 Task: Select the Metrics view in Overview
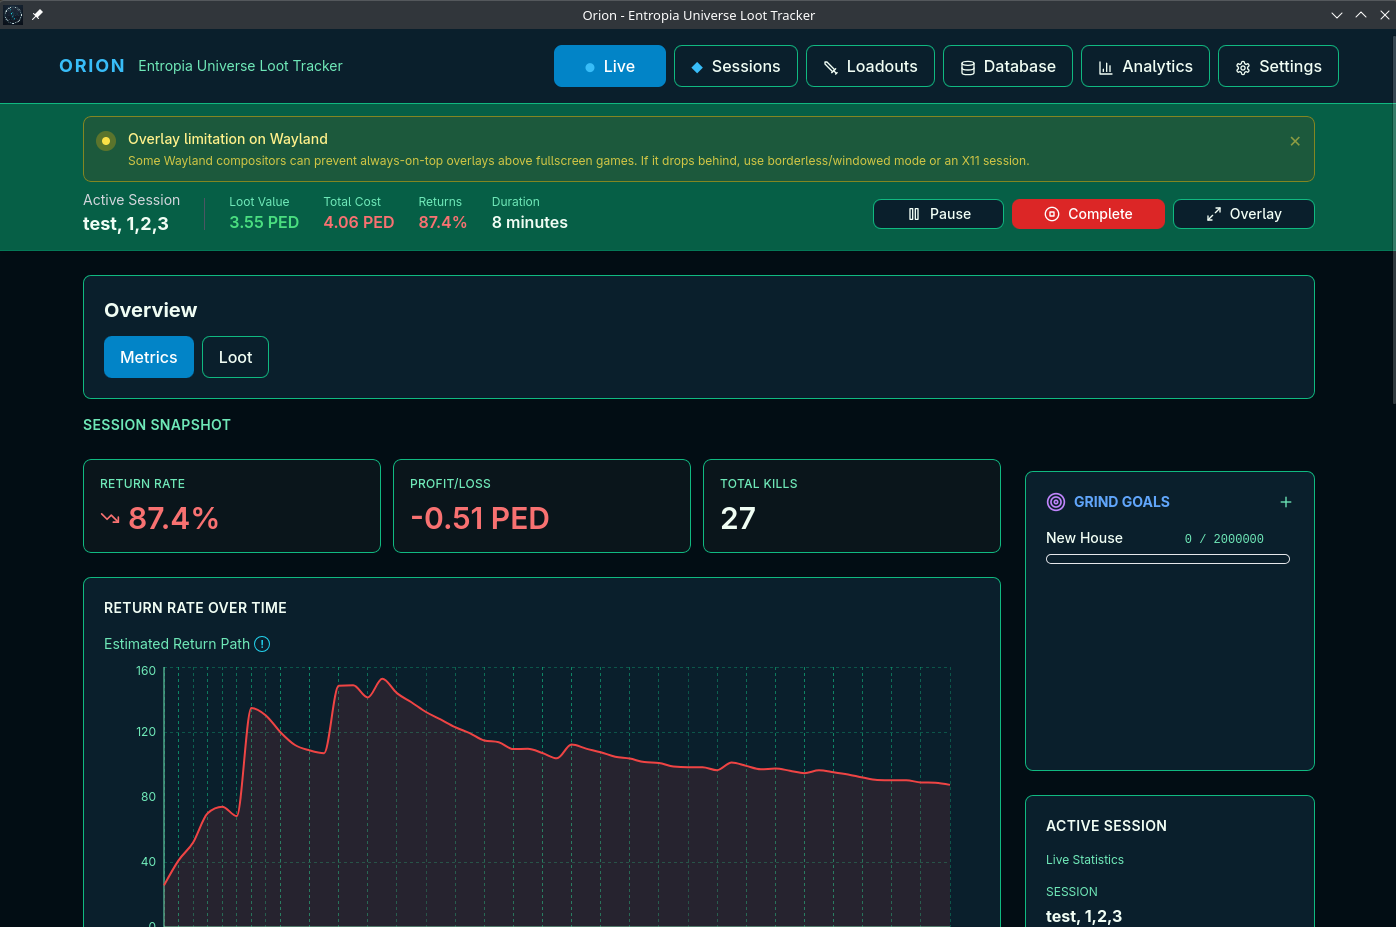tap(149, 357)
